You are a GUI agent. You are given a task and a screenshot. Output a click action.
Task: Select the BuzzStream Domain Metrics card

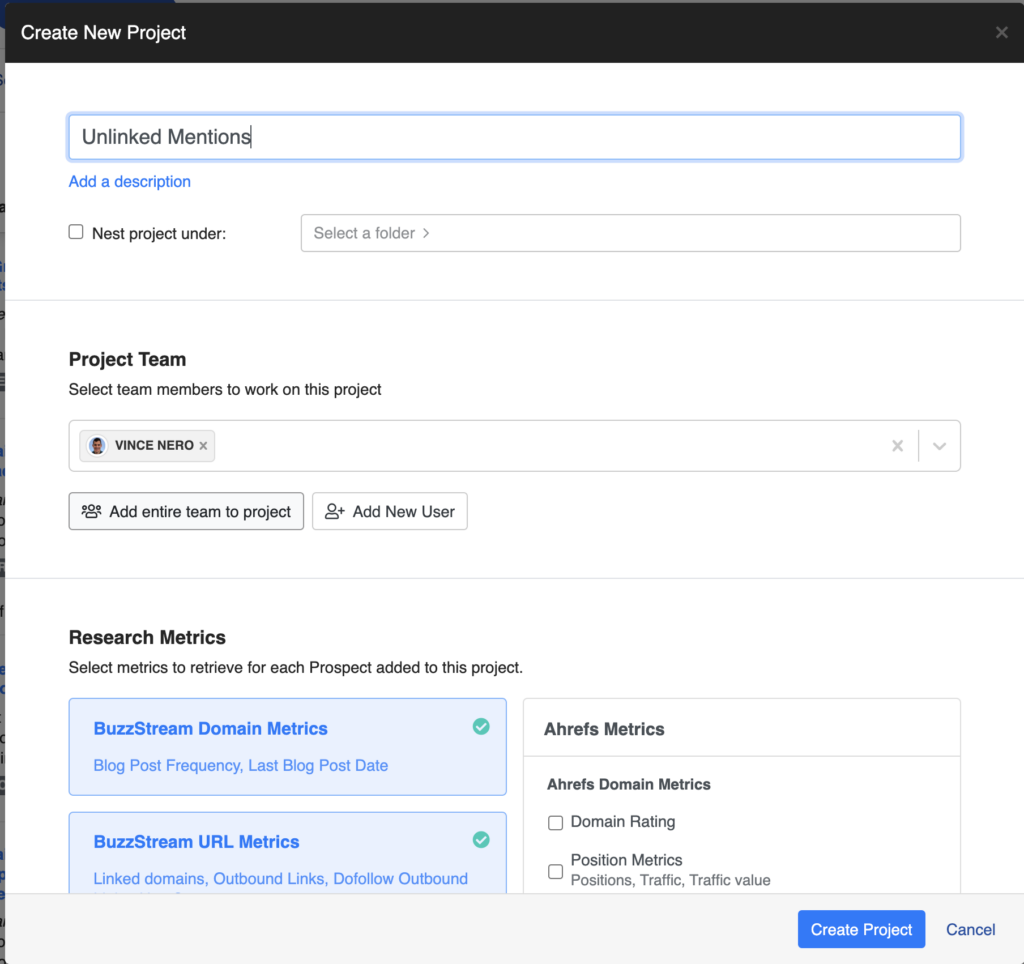coord(287,747)
